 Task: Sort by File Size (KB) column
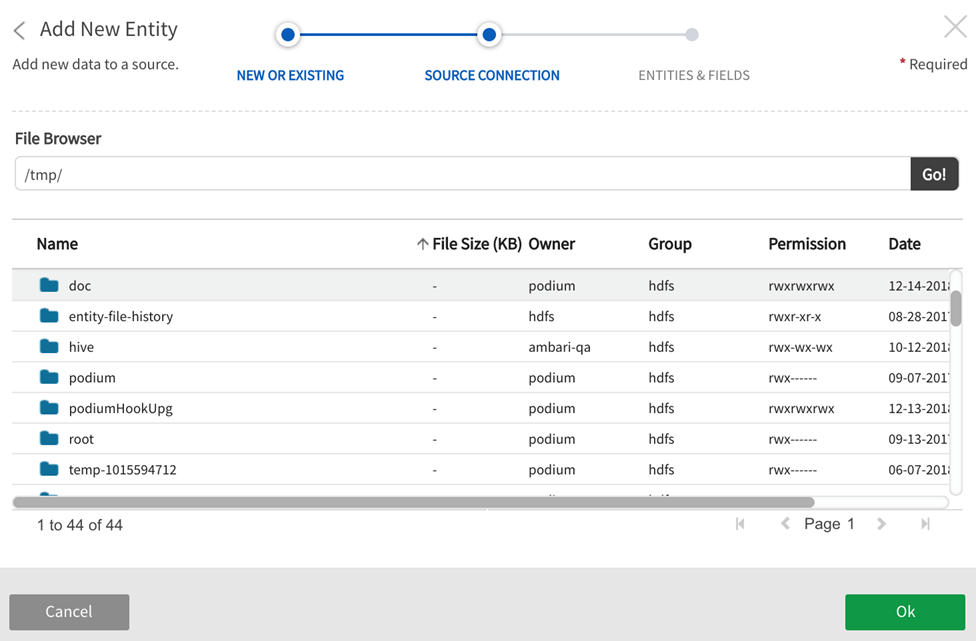(477, 244)
